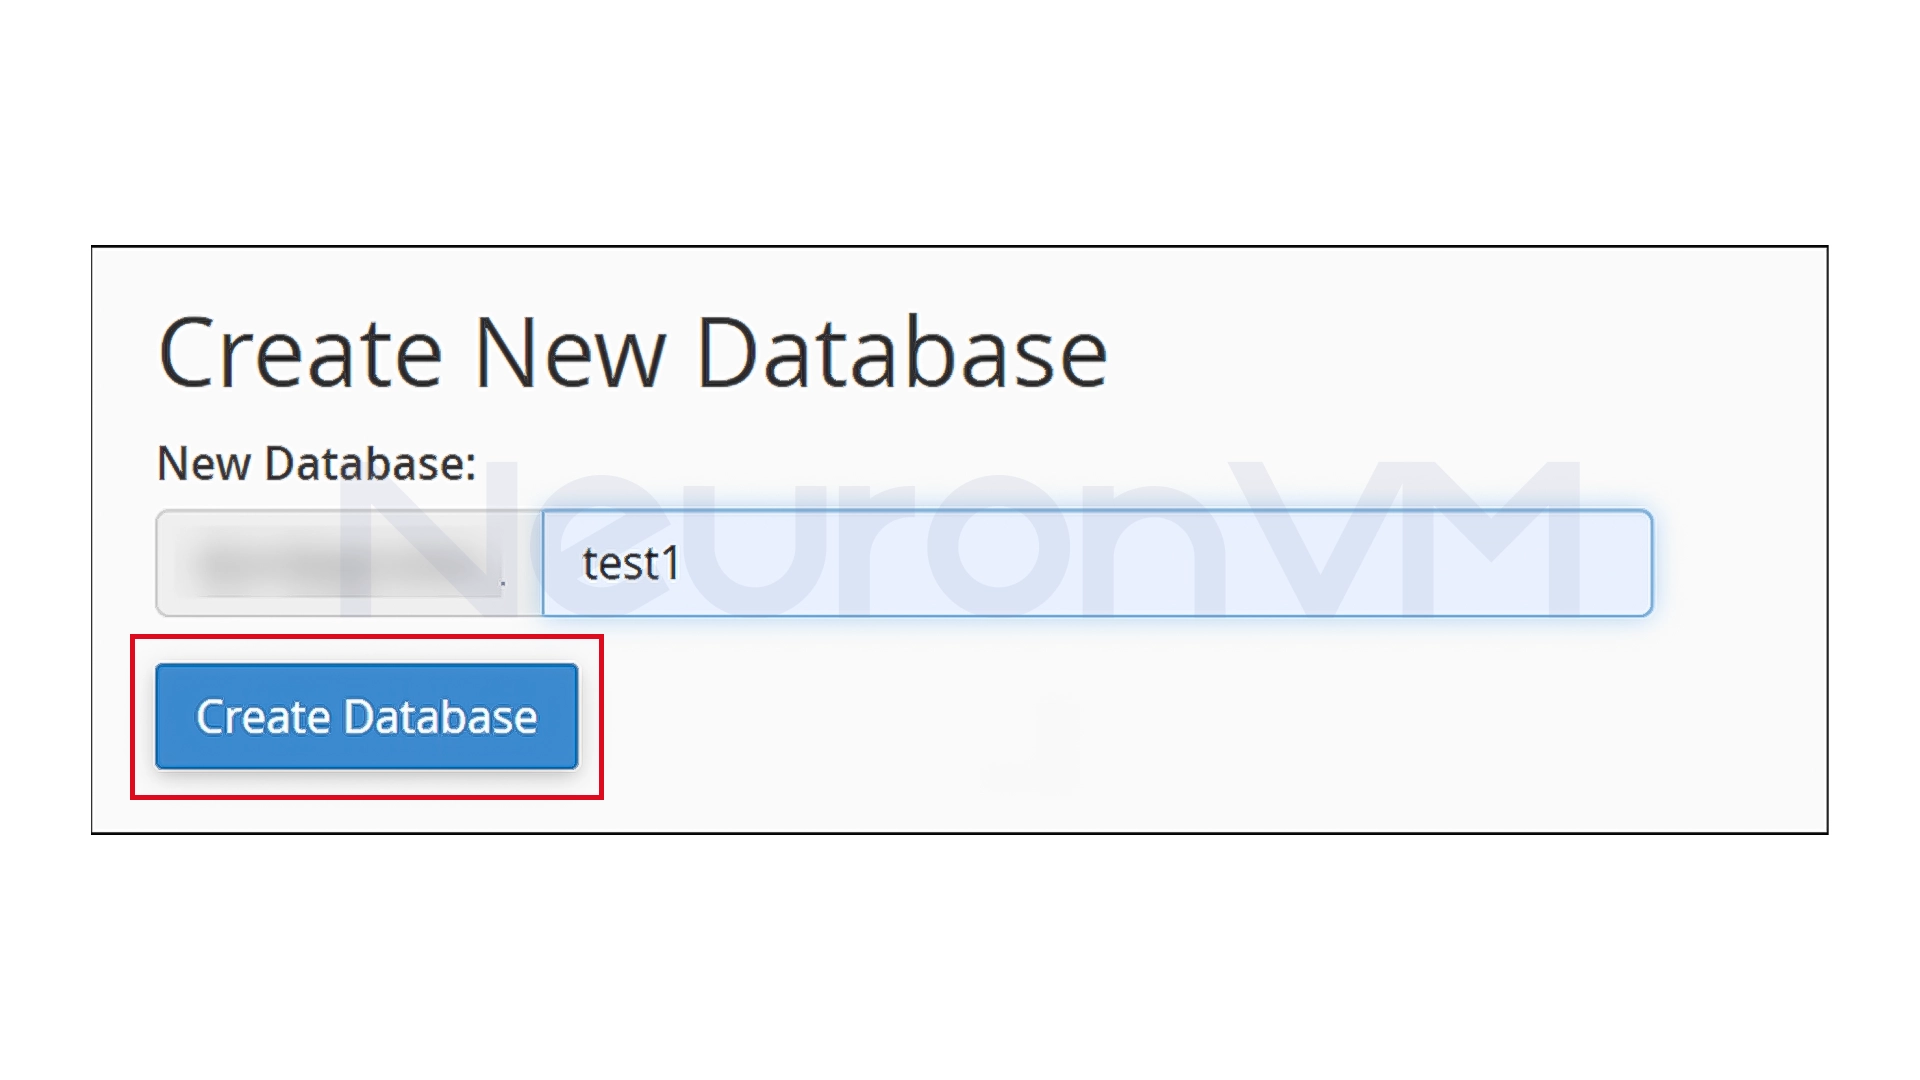Click the Create New Database page heading
Screen dimensions: 1920x1080
635,350
